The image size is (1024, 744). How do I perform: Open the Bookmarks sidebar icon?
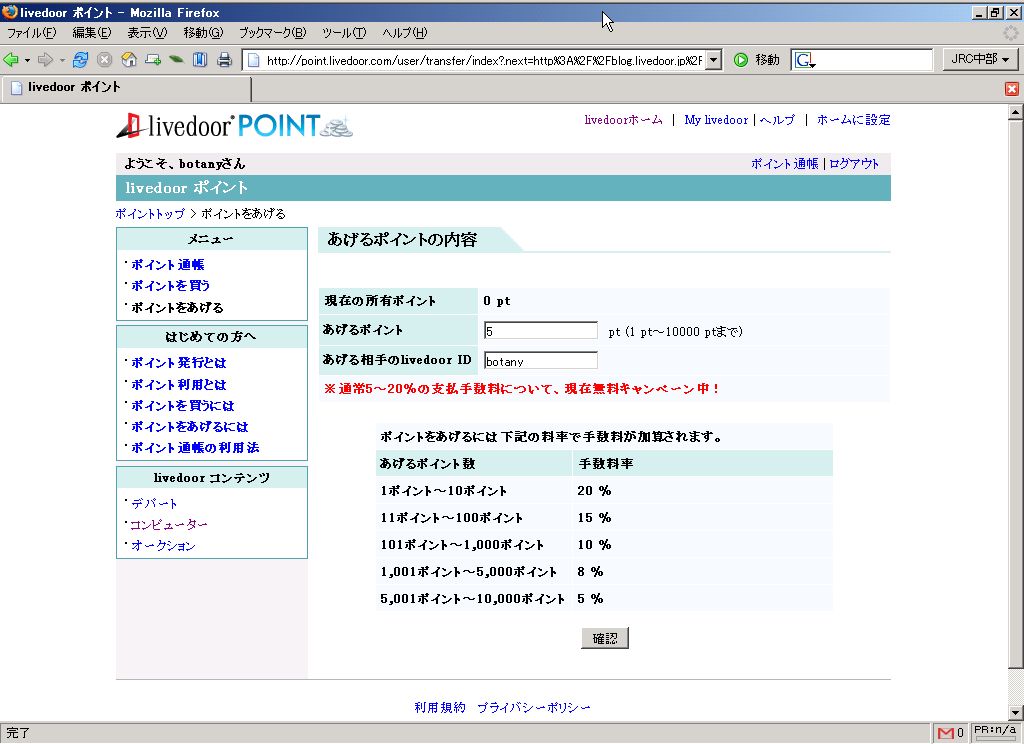point(200,60)
